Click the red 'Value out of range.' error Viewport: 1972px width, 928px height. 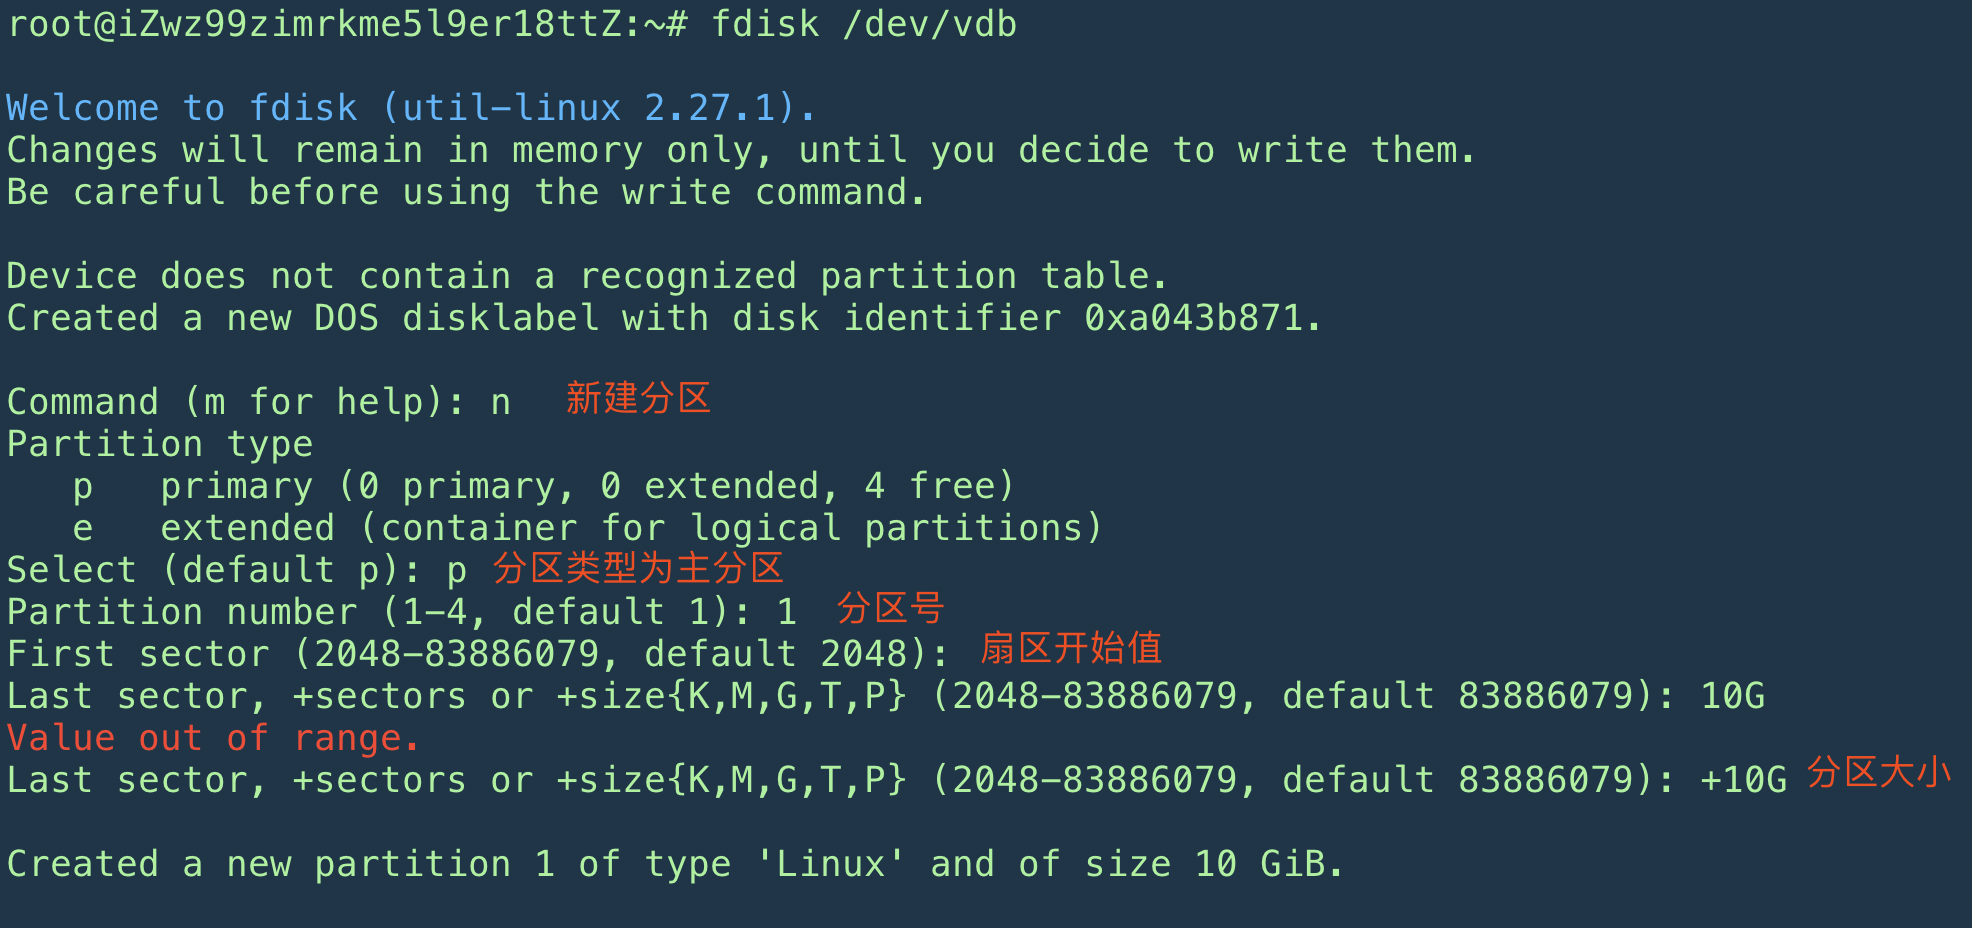click(212, 738)
